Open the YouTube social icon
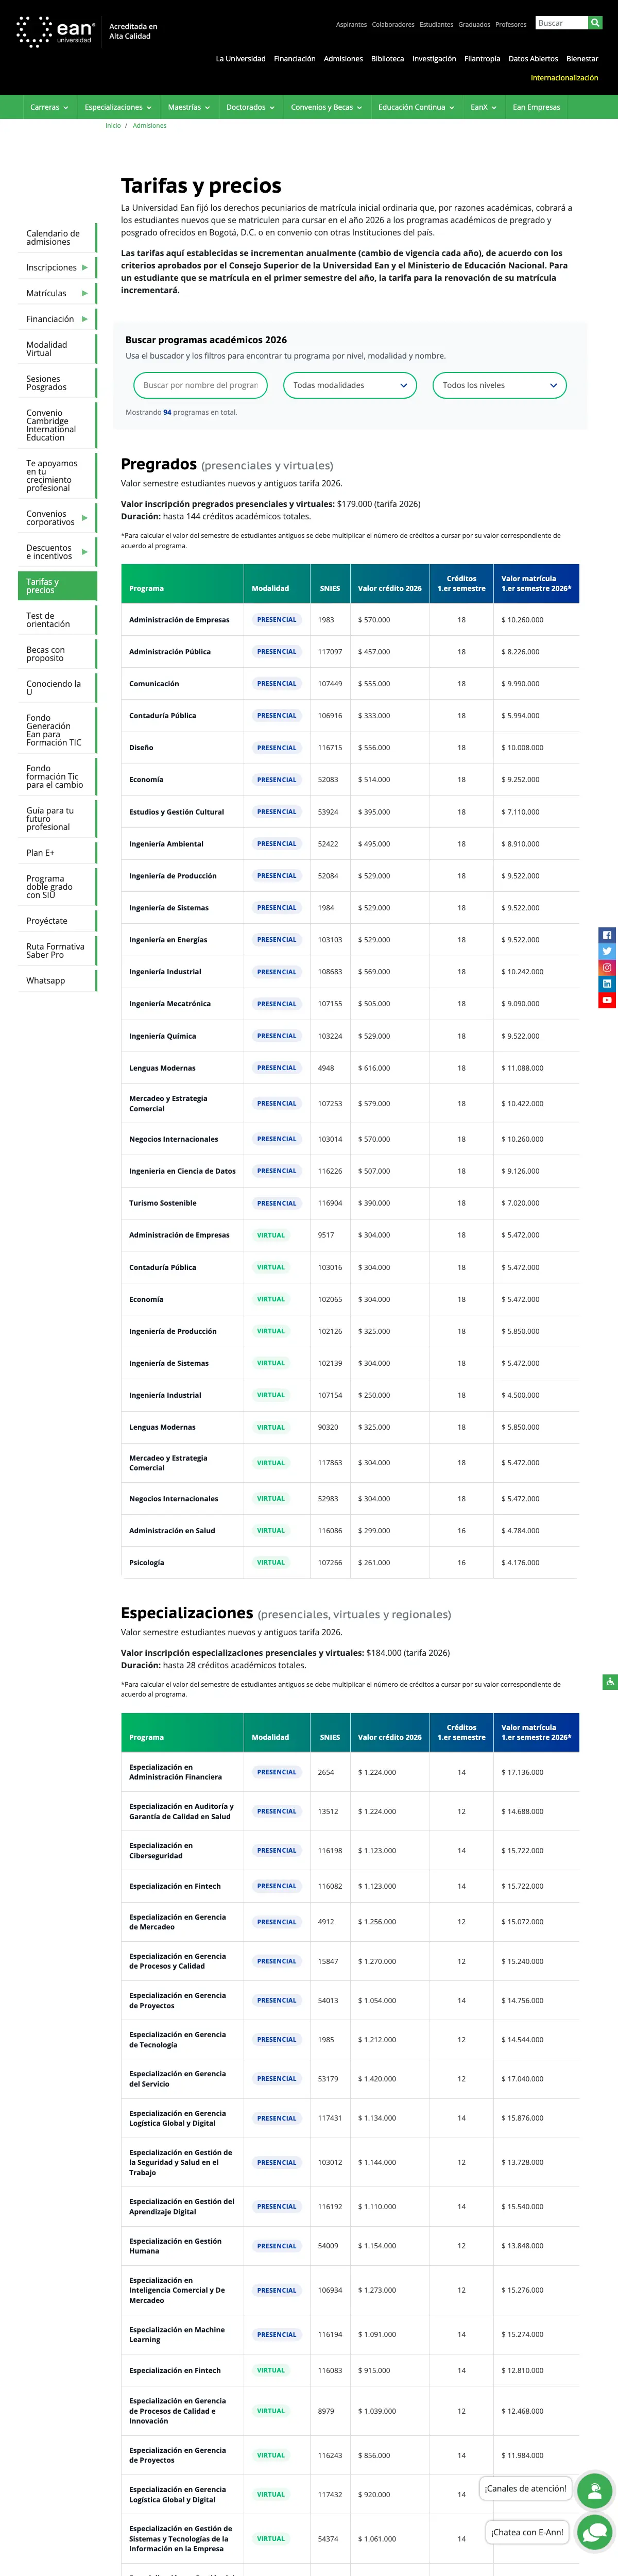This screenshot has height=2576, width=618. pos(607,1000)
